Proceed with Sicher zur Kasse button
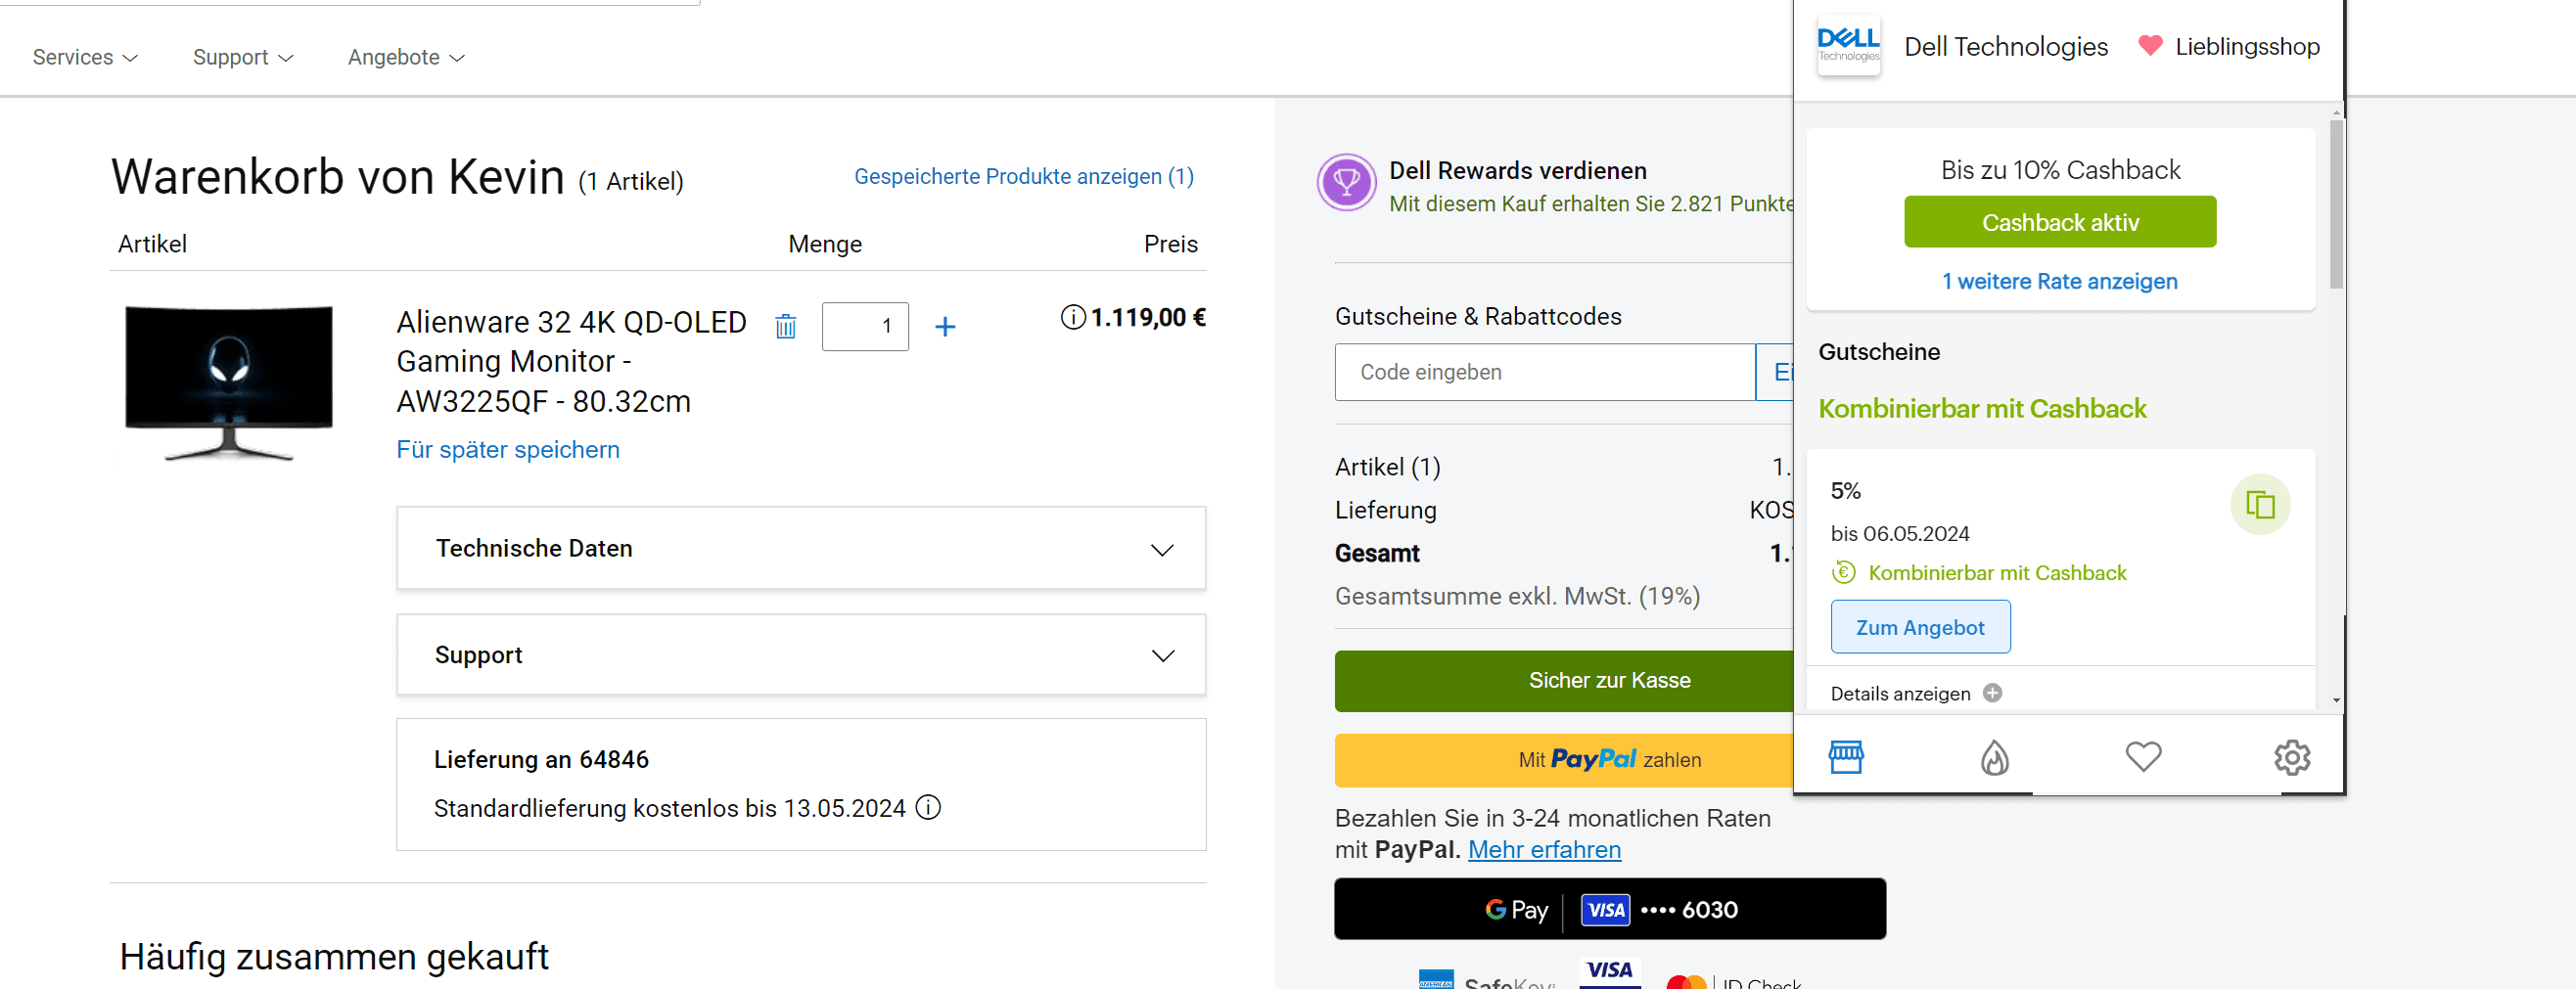The height and width of the screenshot is (989, 2576). (x=1564, y=680)
